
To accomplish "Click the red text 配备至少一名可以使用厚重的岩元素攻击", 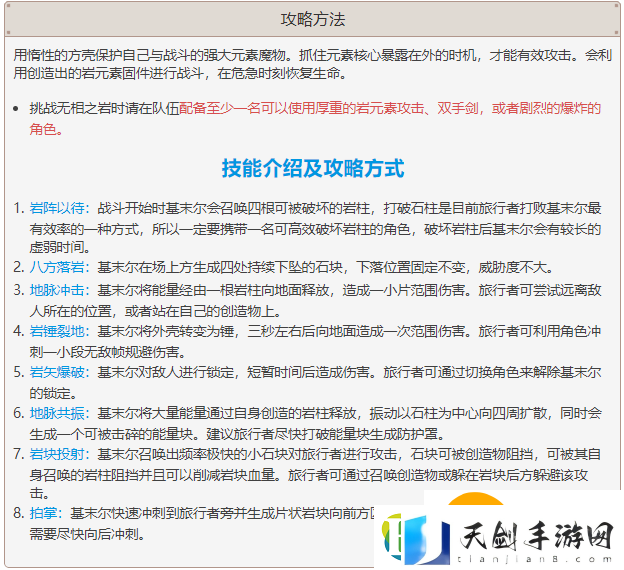I will 301,108.
